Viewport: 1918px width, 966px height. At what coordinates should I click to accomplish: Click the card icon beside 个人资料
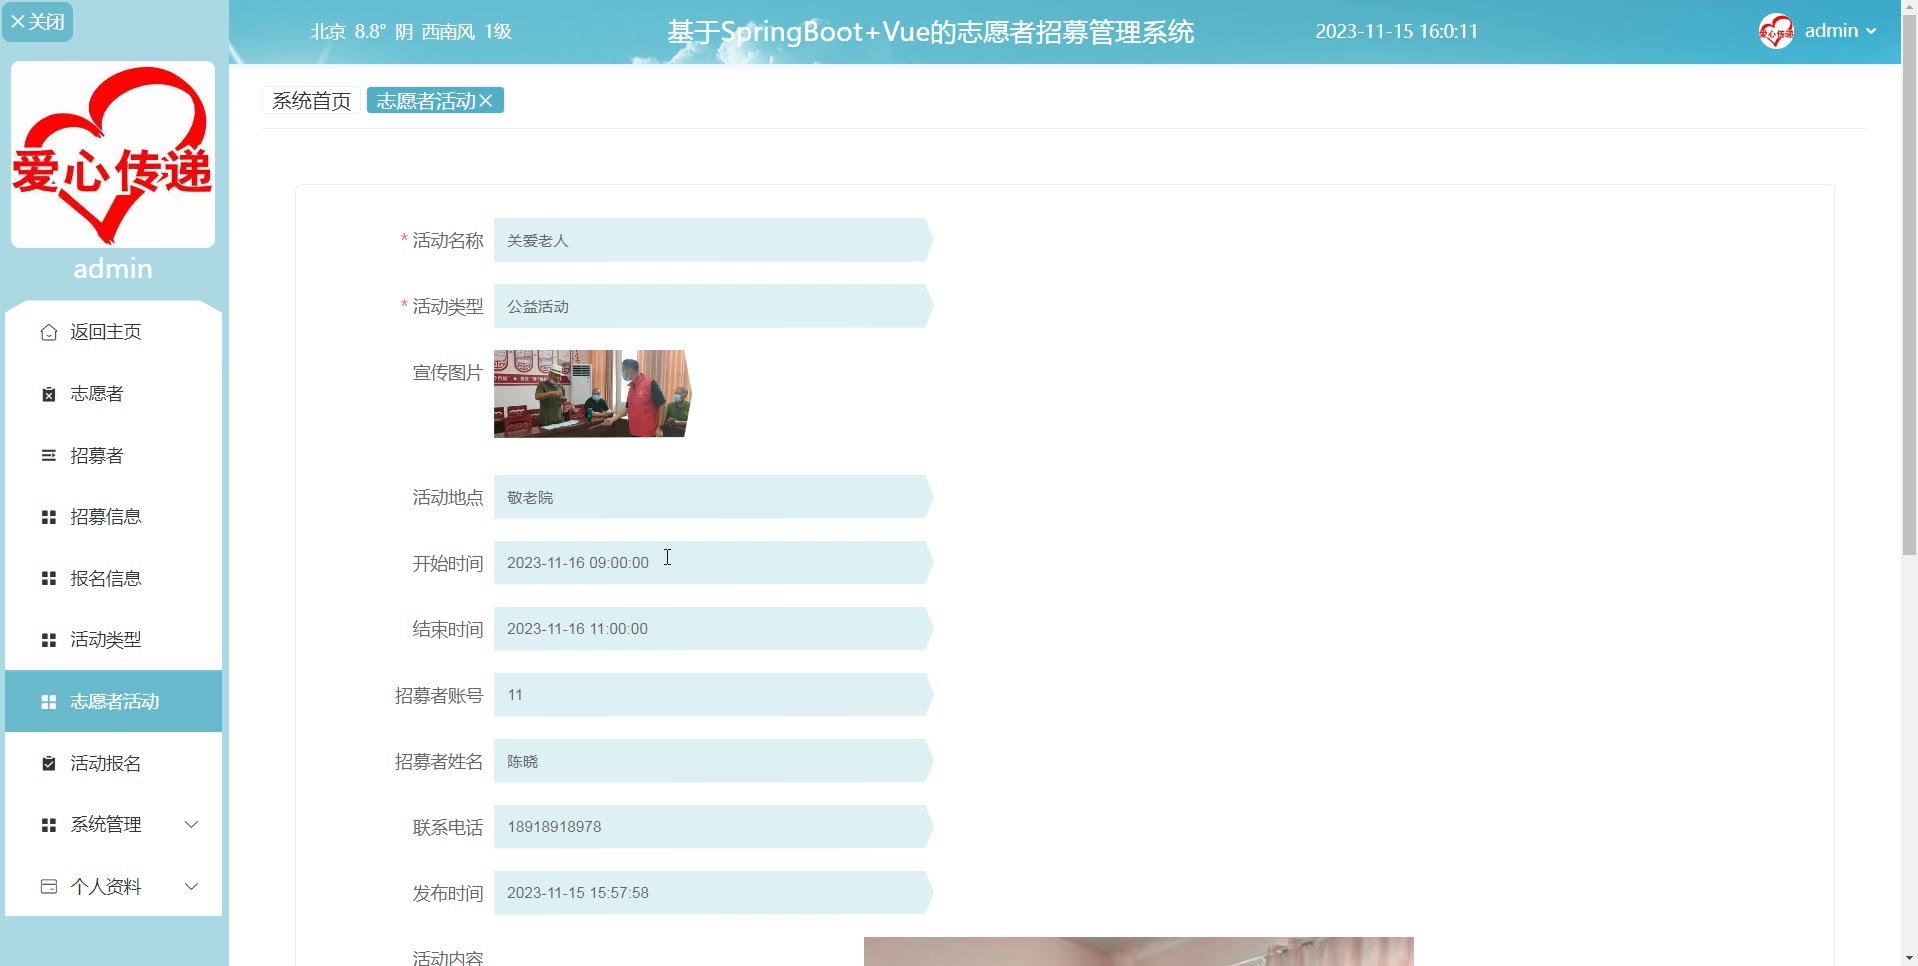(48, 887)
